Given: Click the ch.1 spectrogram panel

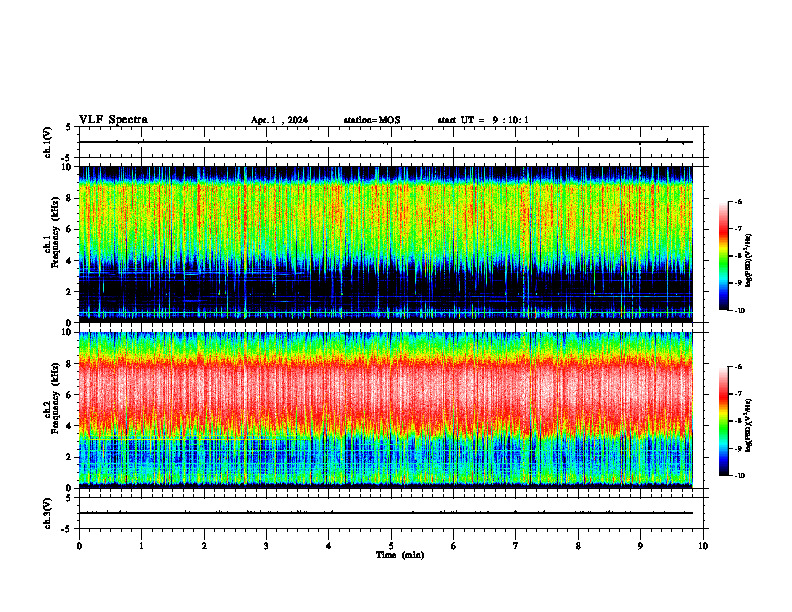Looking at the screenshot, I should click(x=386, y=244).
